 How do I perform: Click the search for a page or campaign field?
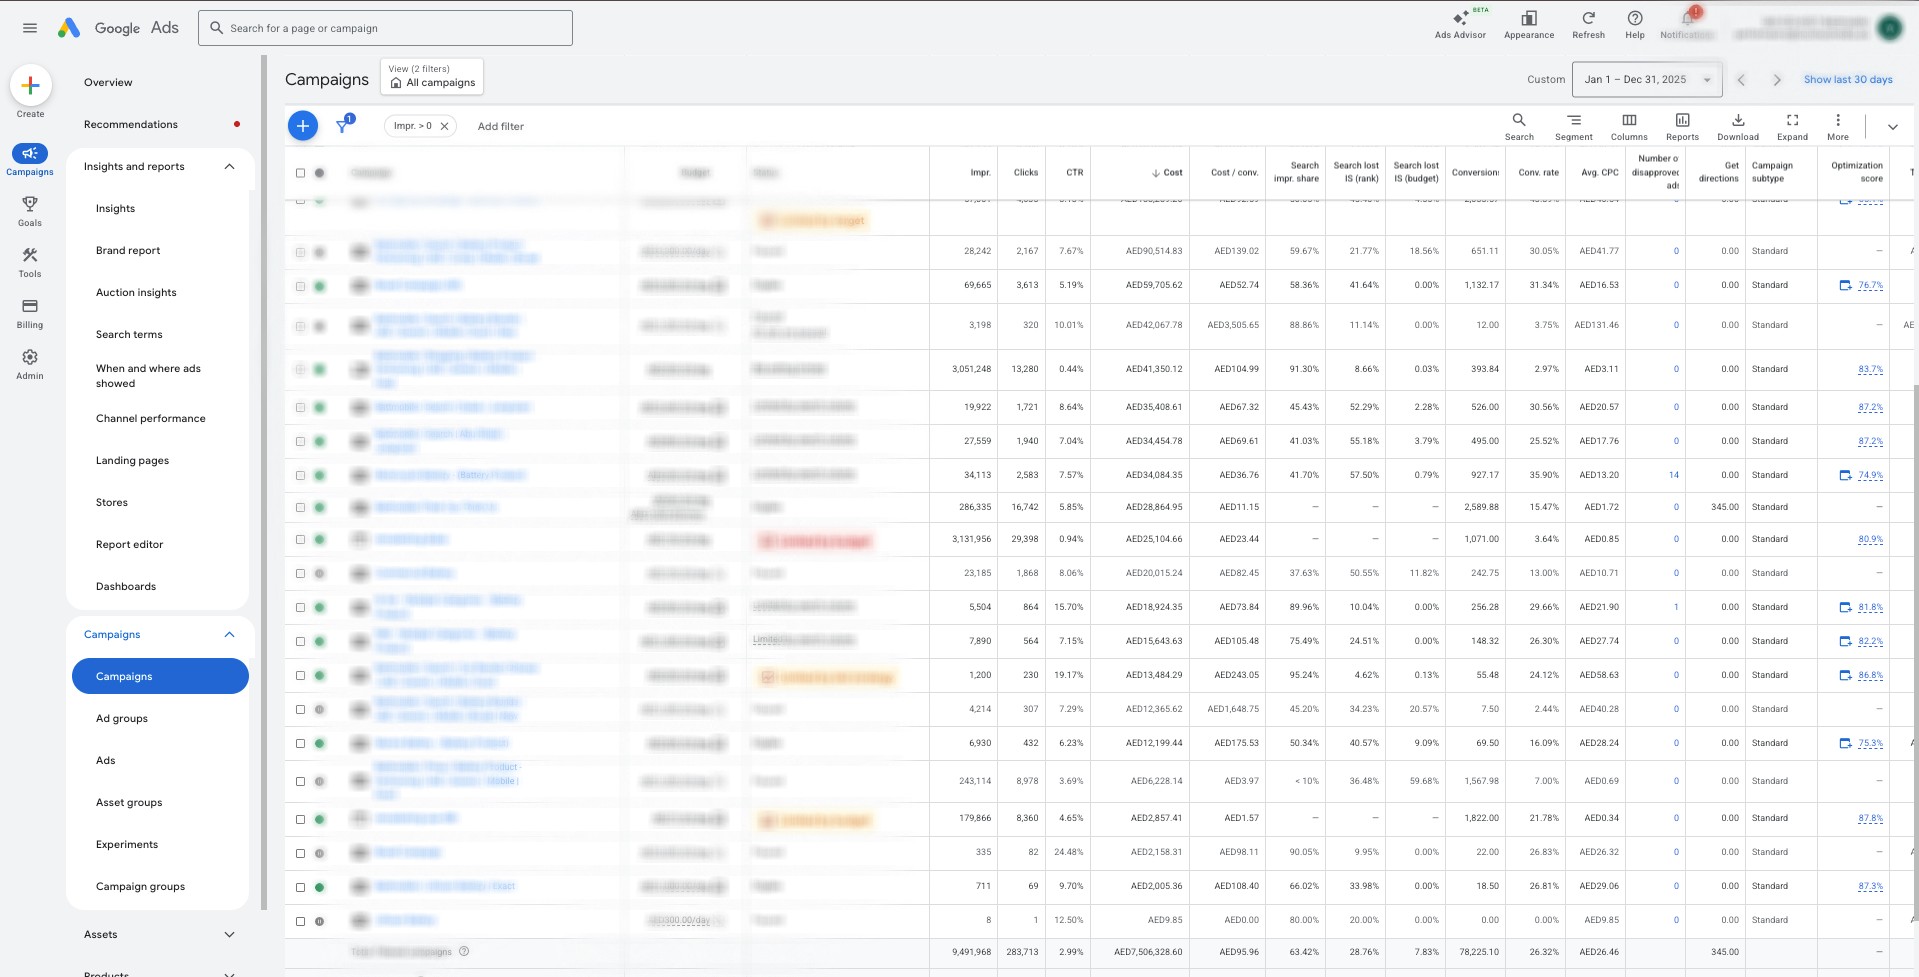385,28
